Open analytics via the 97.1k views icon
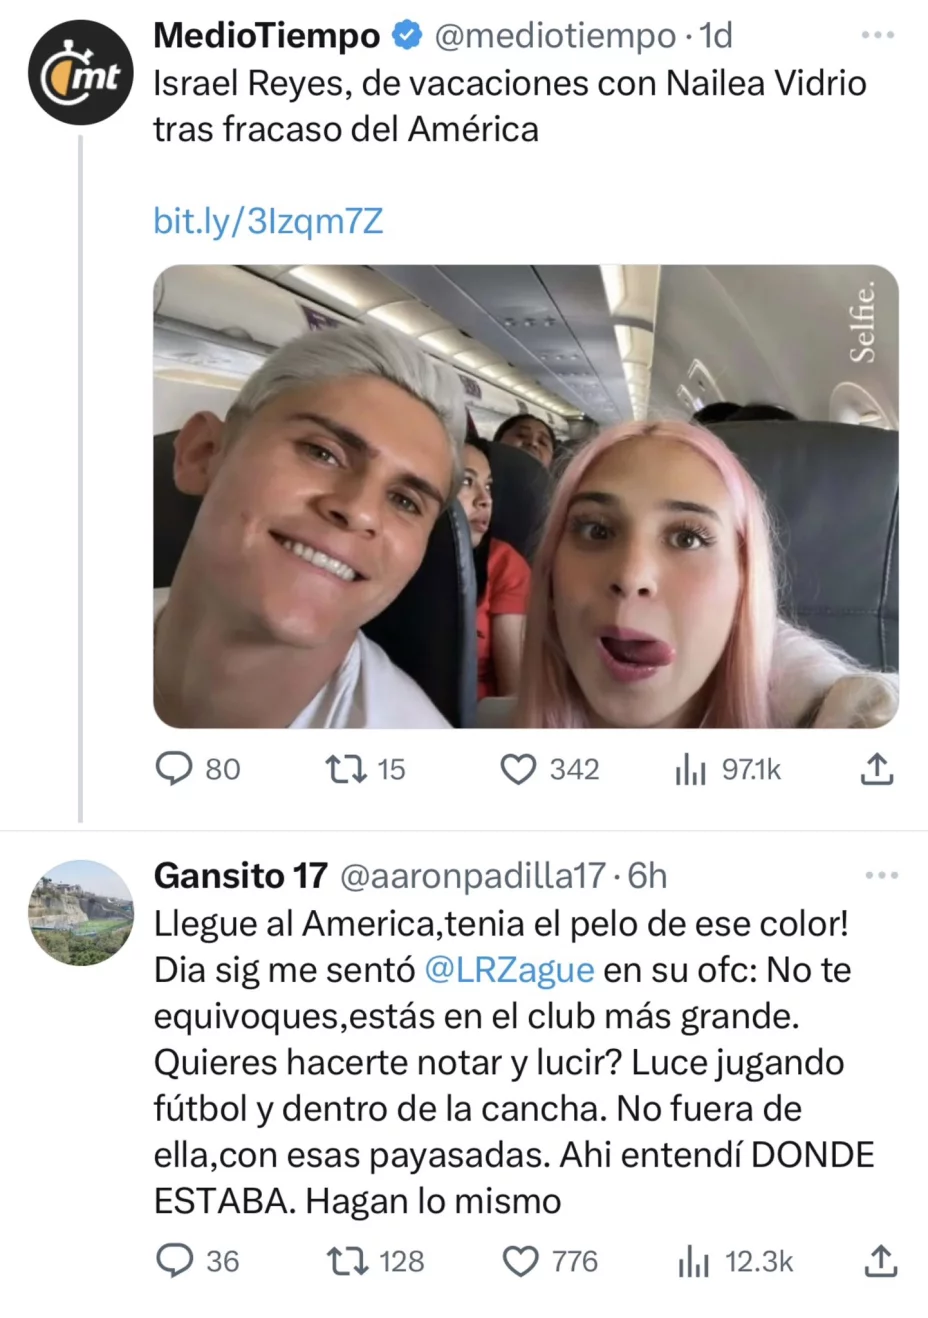 691,769
